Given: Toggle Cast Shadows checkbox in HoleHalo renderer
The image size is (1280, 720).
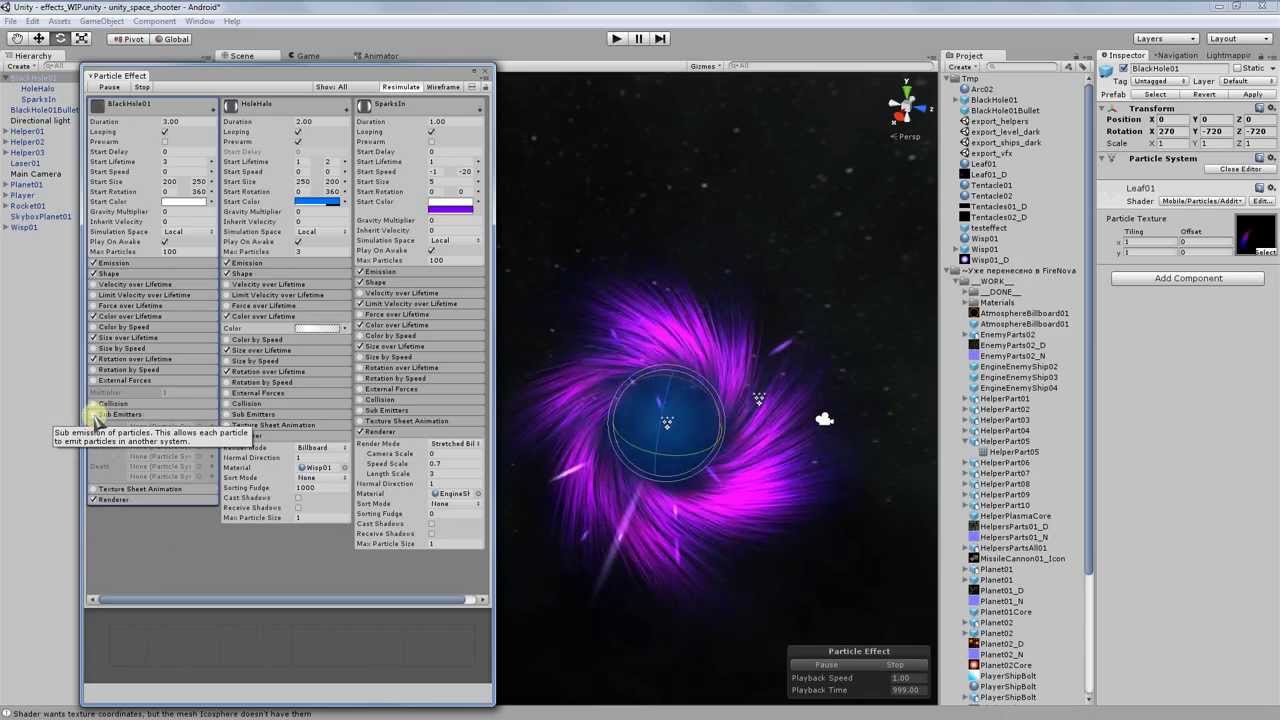Looking at the screenshot, I should point(298,498).
